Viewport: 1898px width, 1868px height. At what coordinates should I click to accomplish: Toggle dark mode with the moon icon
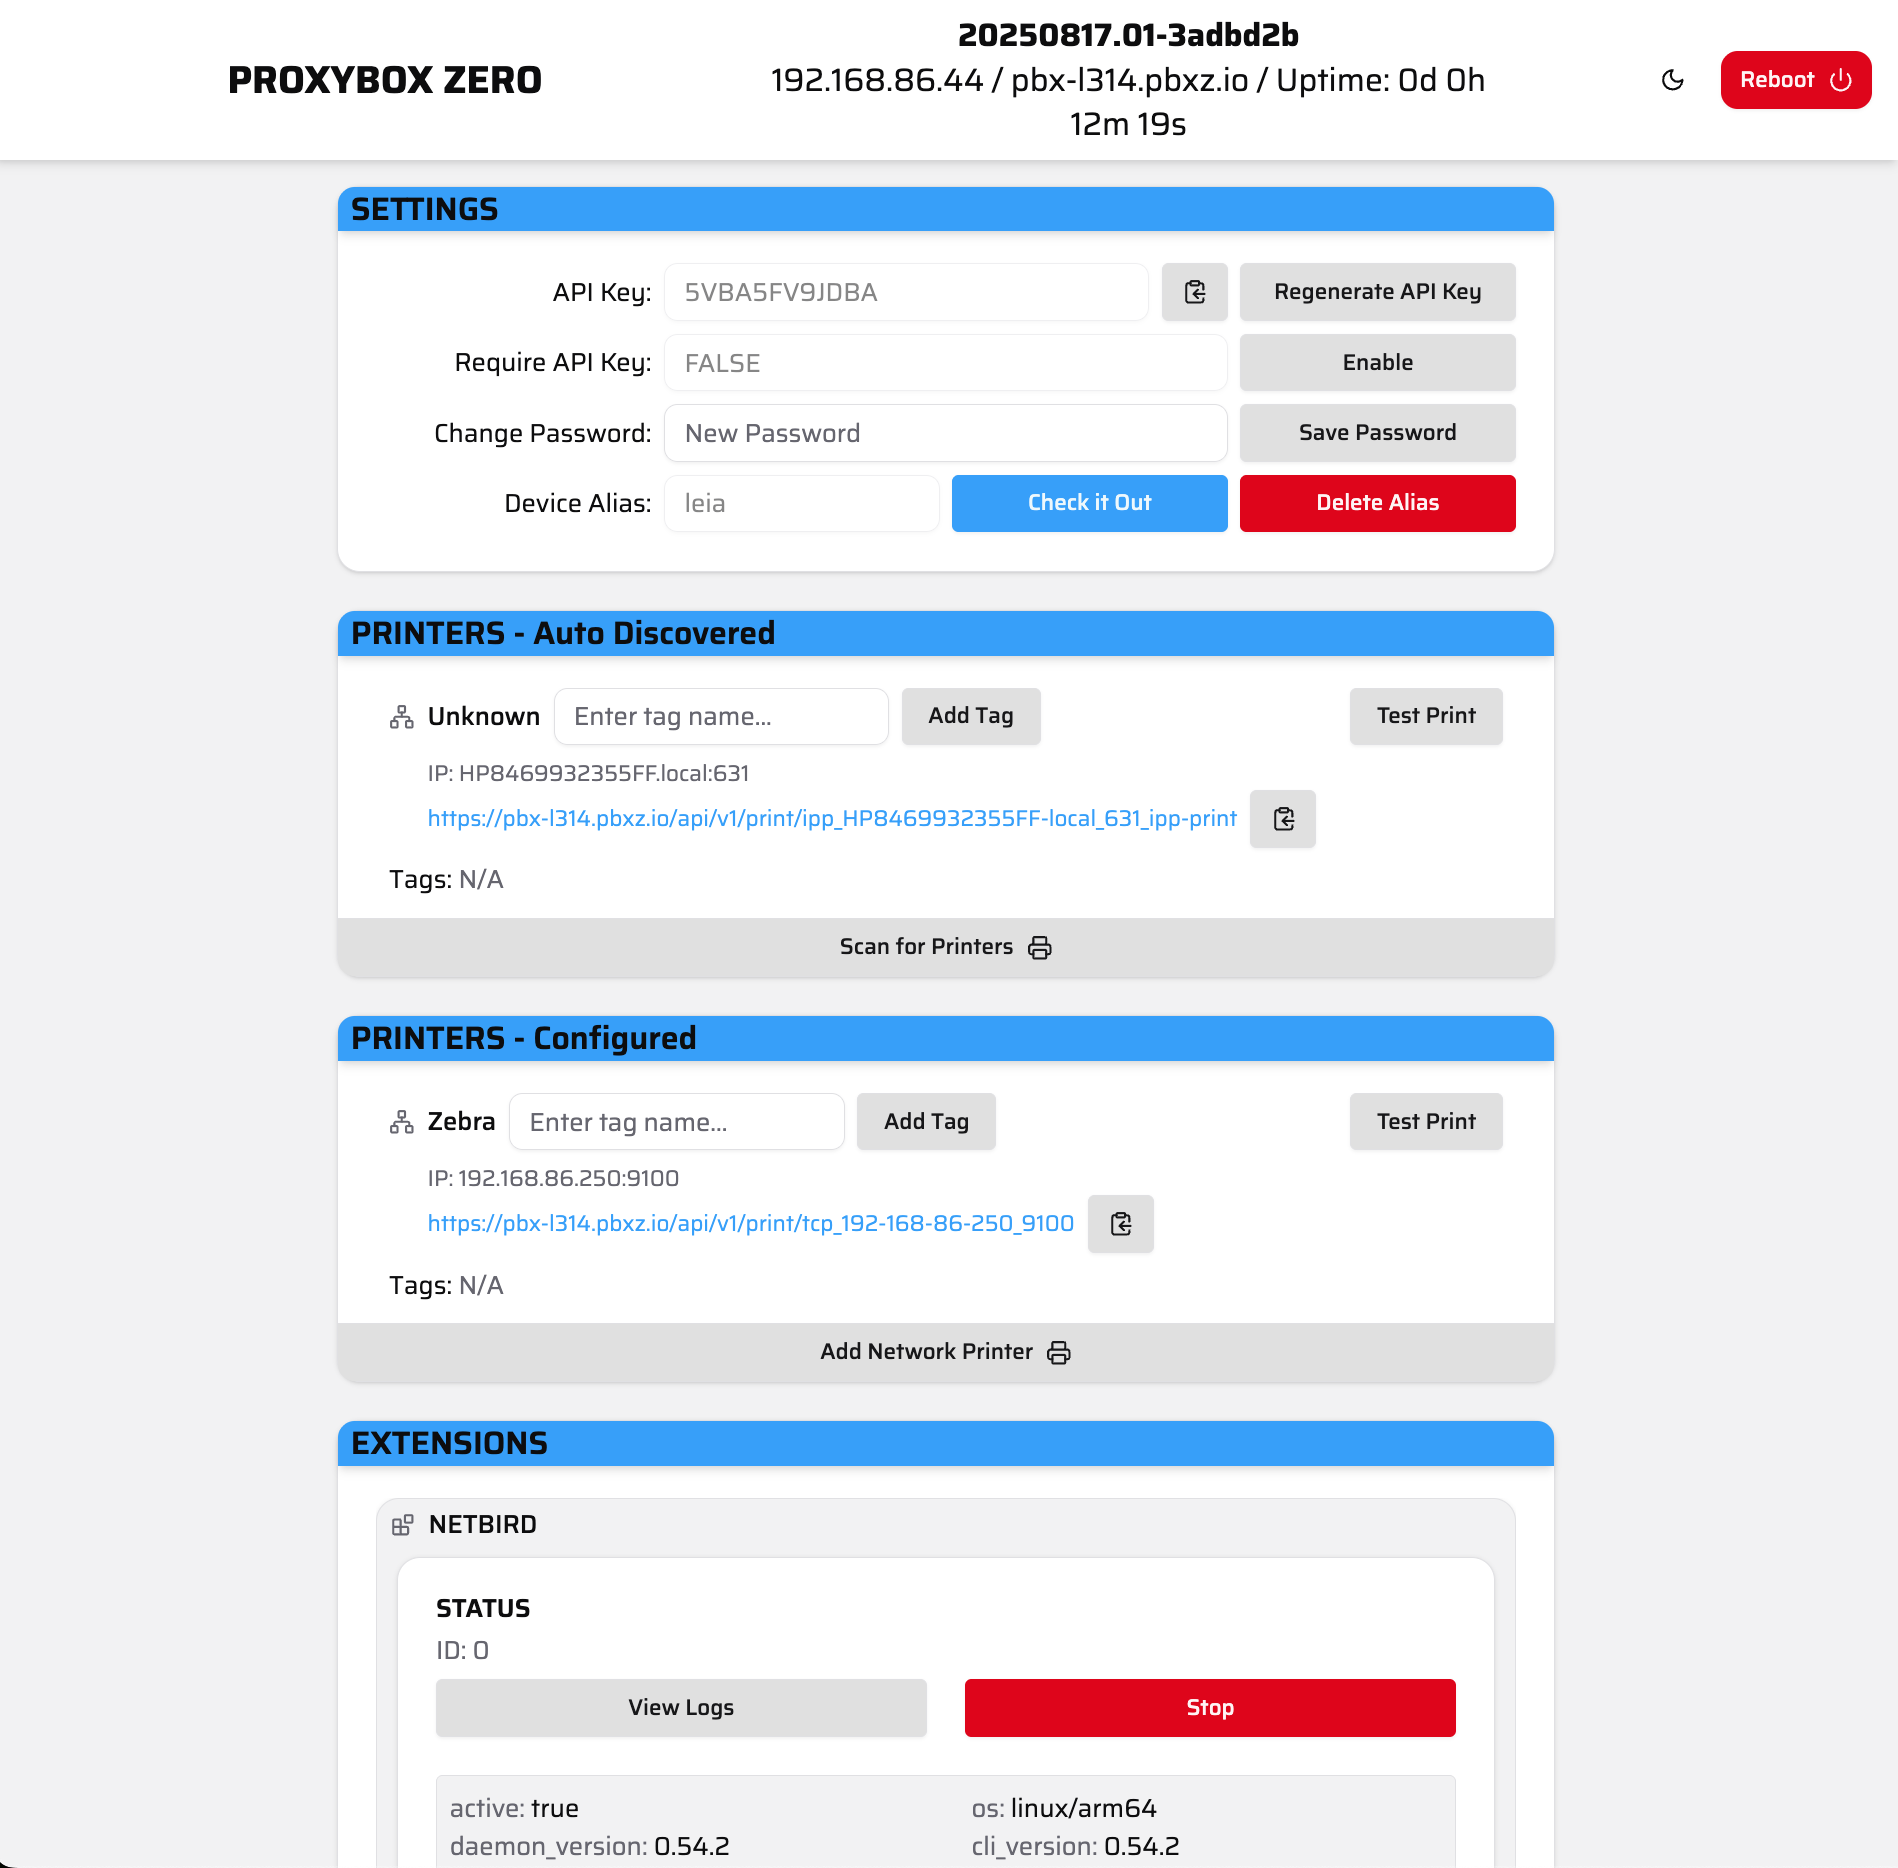pos(1673,81)
